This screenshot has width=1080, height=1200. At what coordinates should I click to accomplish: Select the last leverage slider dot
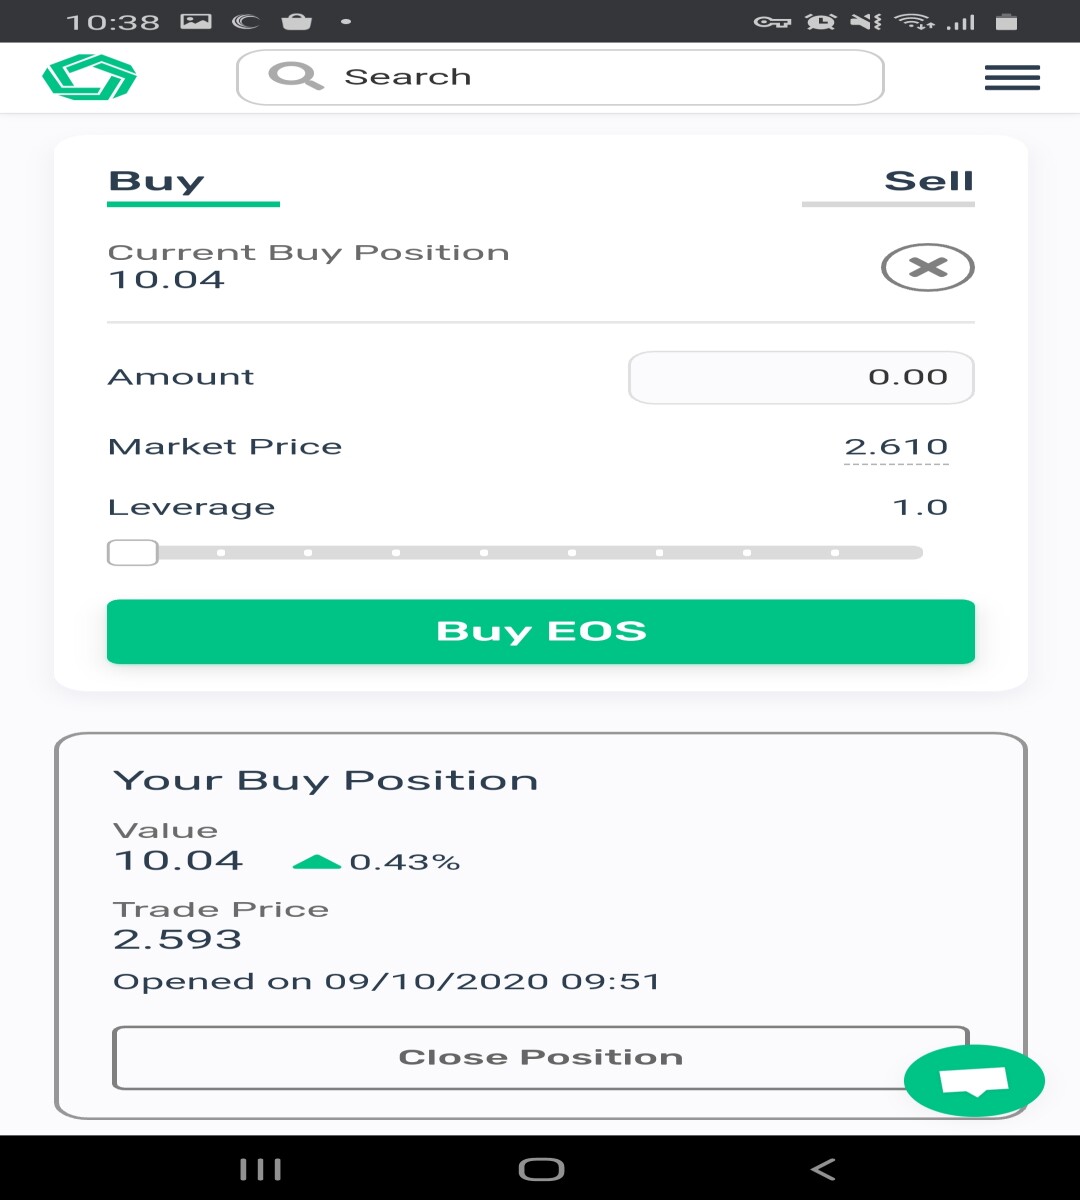point(834,552)
